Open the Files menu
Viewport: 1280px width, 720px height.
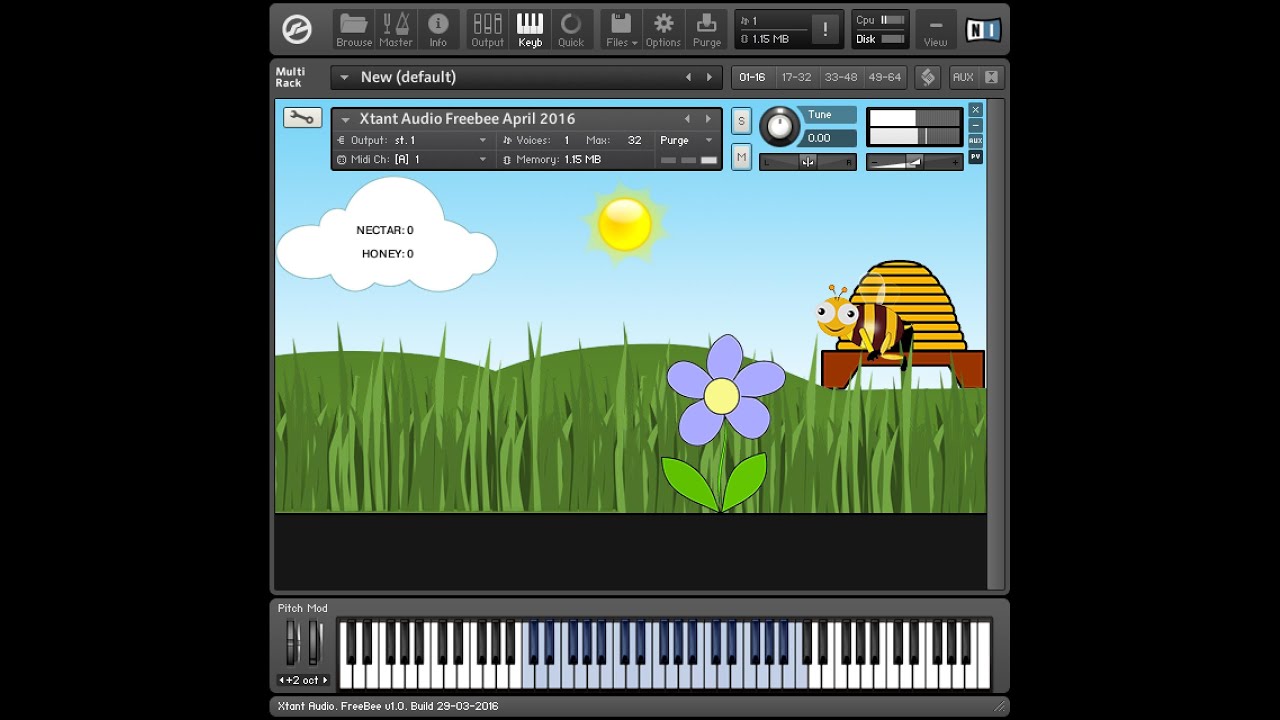click(x=621, y=30)
